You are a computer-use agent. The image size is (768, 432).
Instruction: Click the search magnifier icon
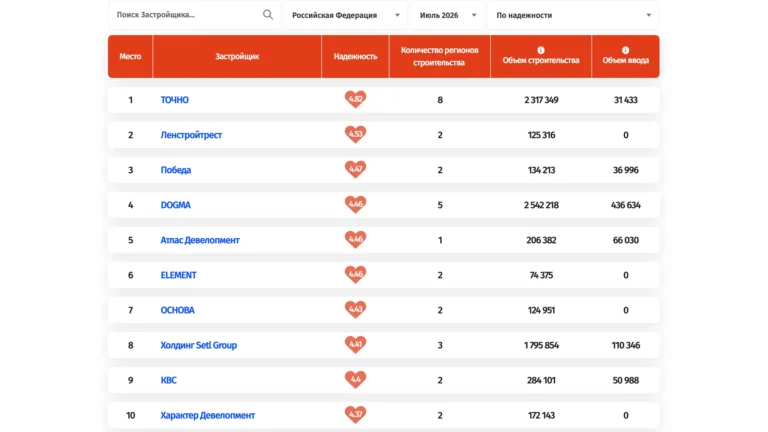[267, 15]
